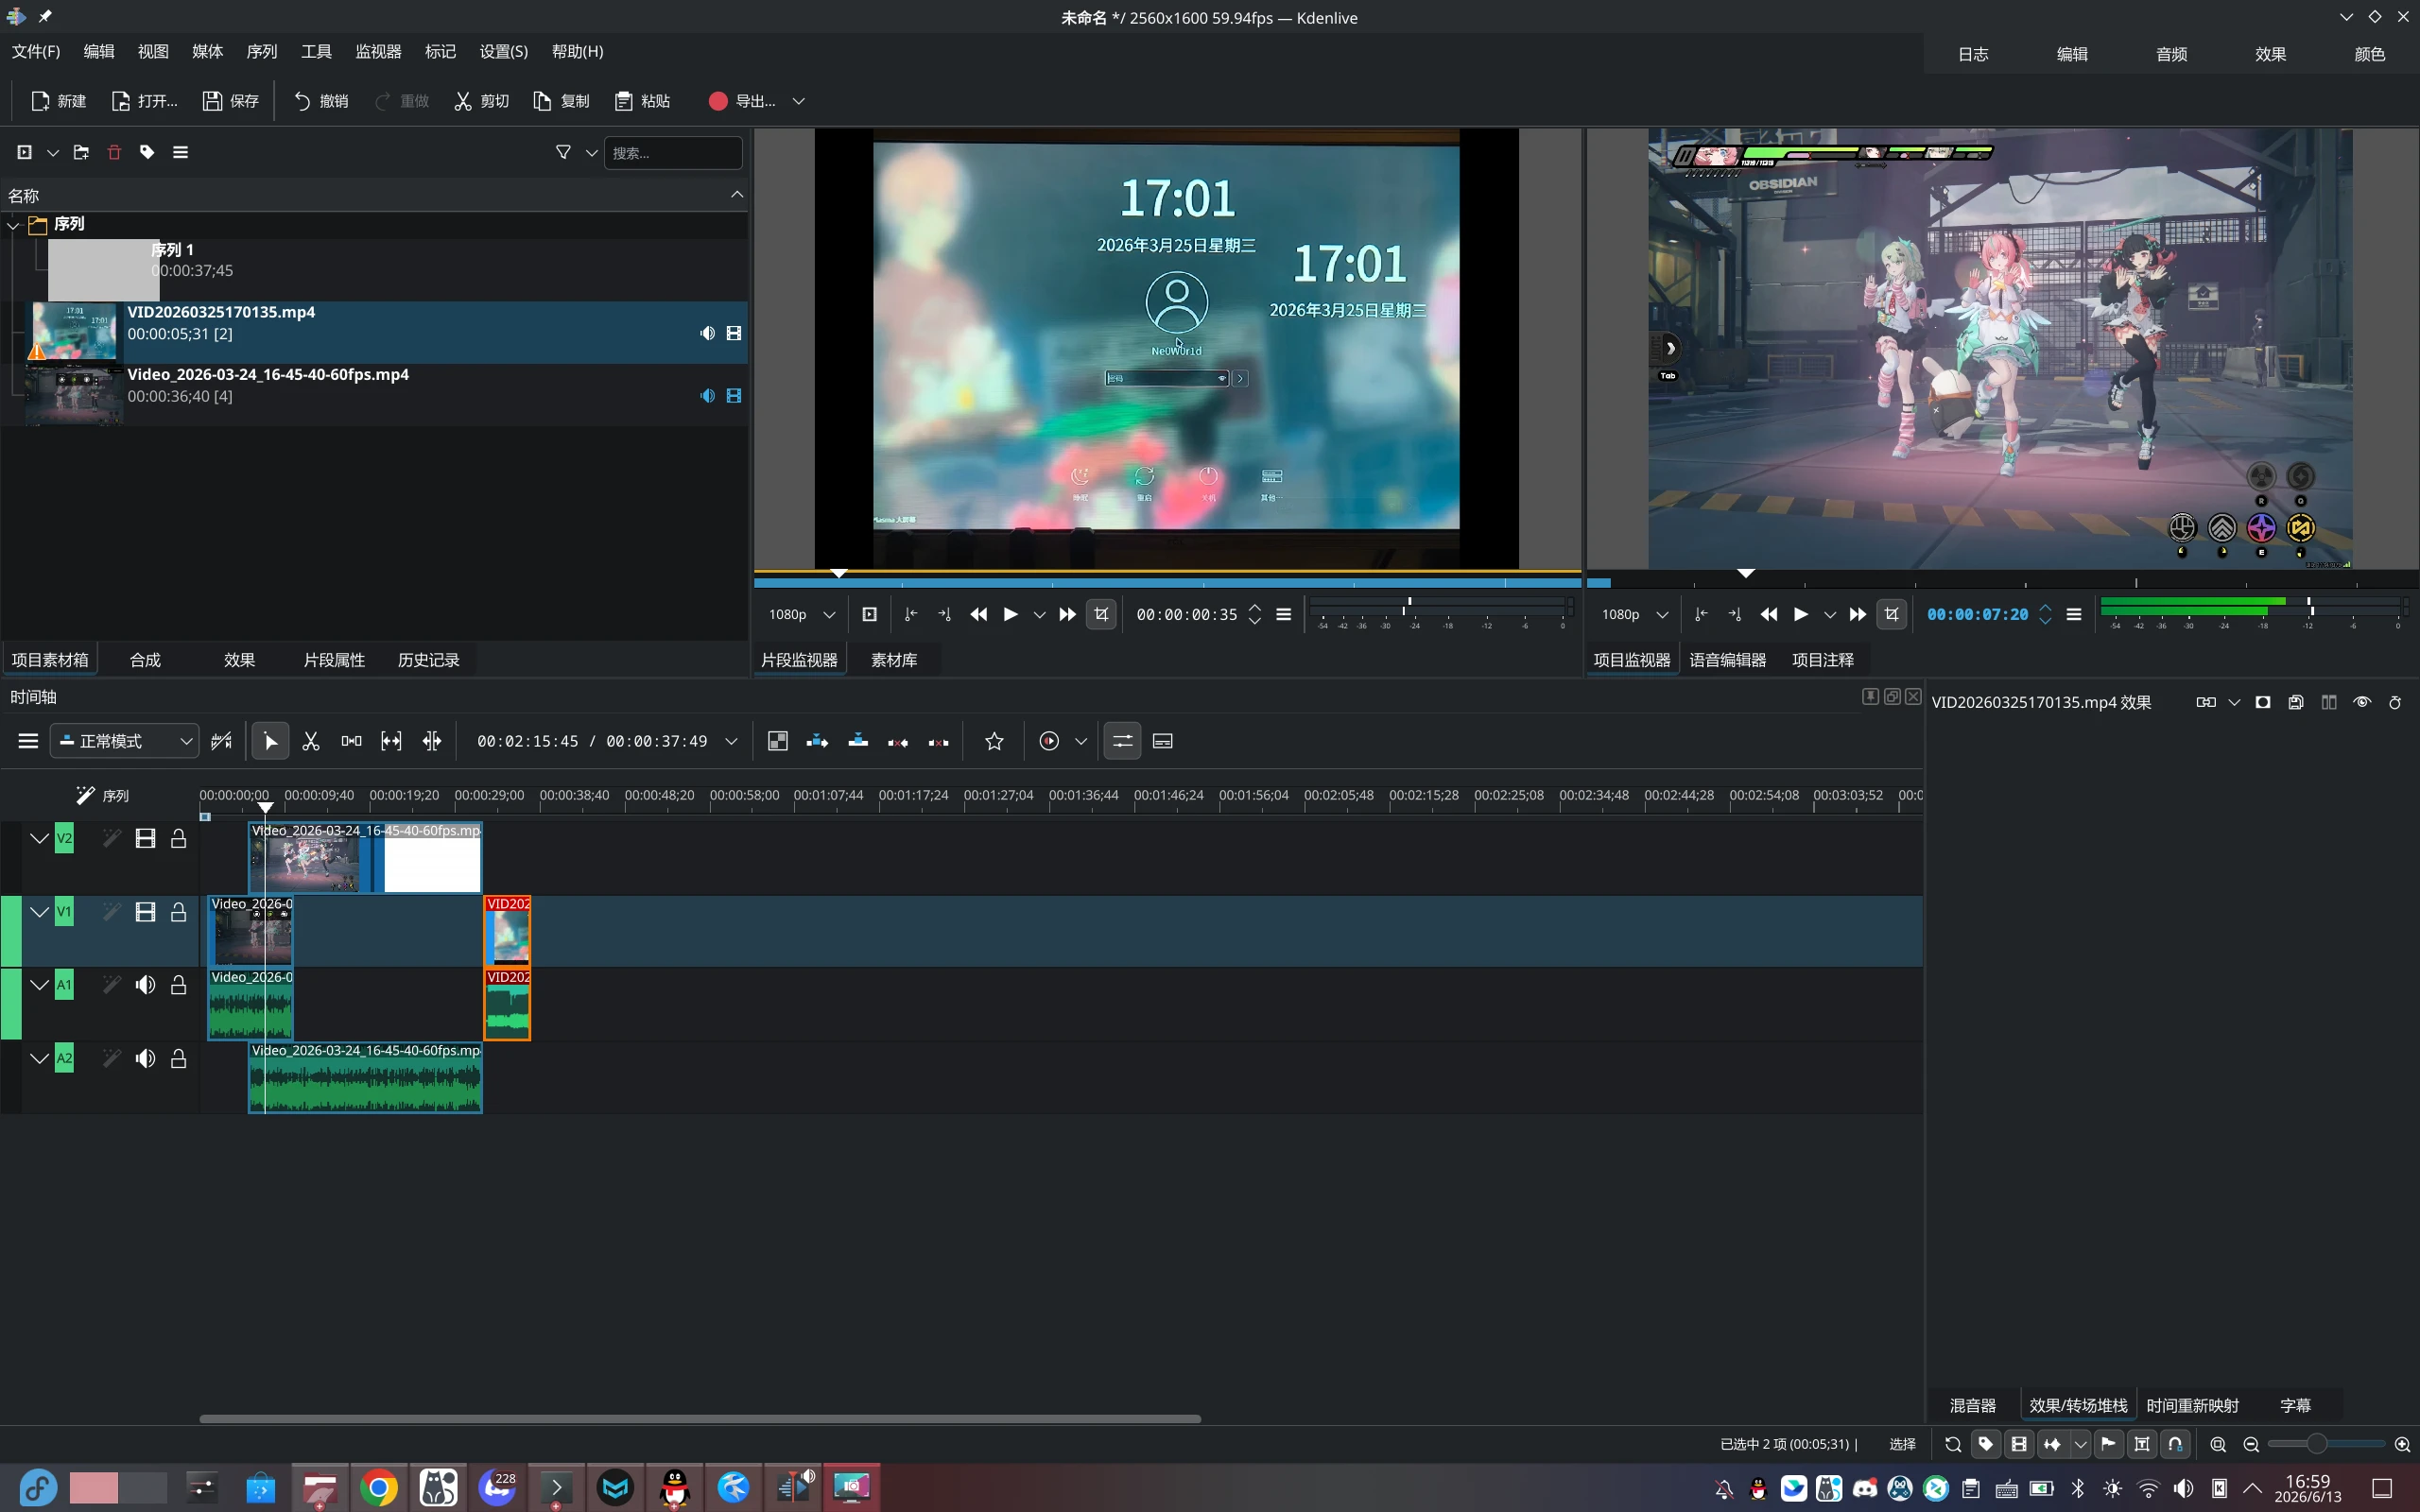Click the volume icon in system tray
Screen dimensions: 2420x1512
2183,1488
